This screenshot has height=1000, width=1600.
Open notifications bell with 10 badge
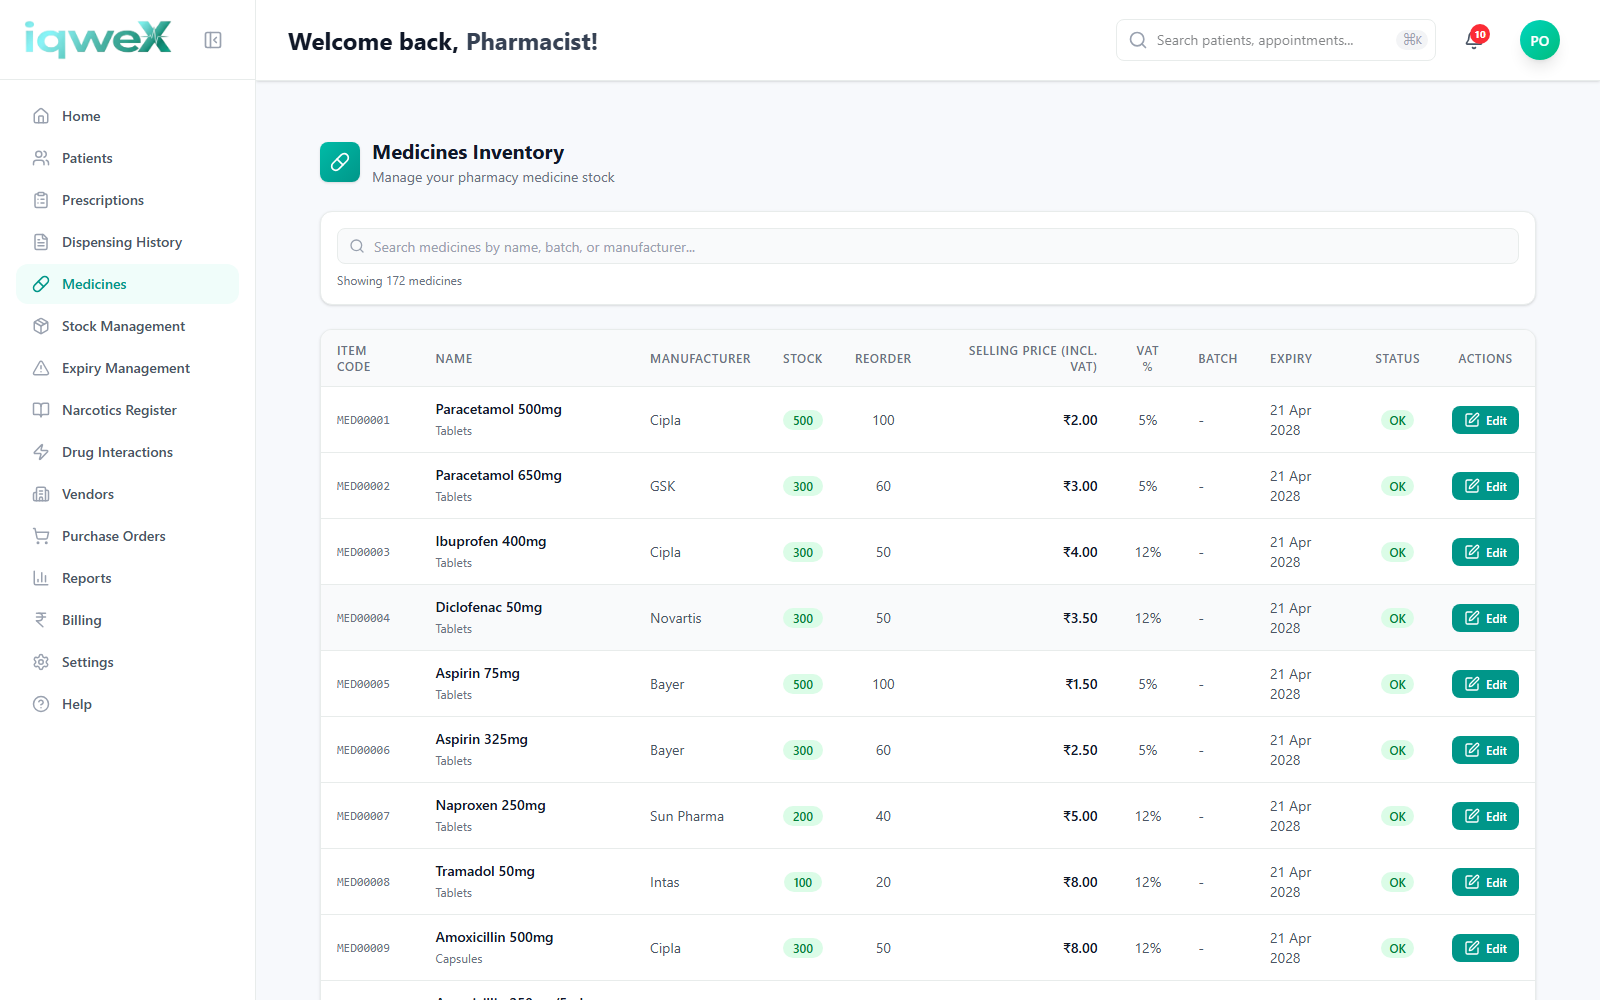[x=1473, y=40]
